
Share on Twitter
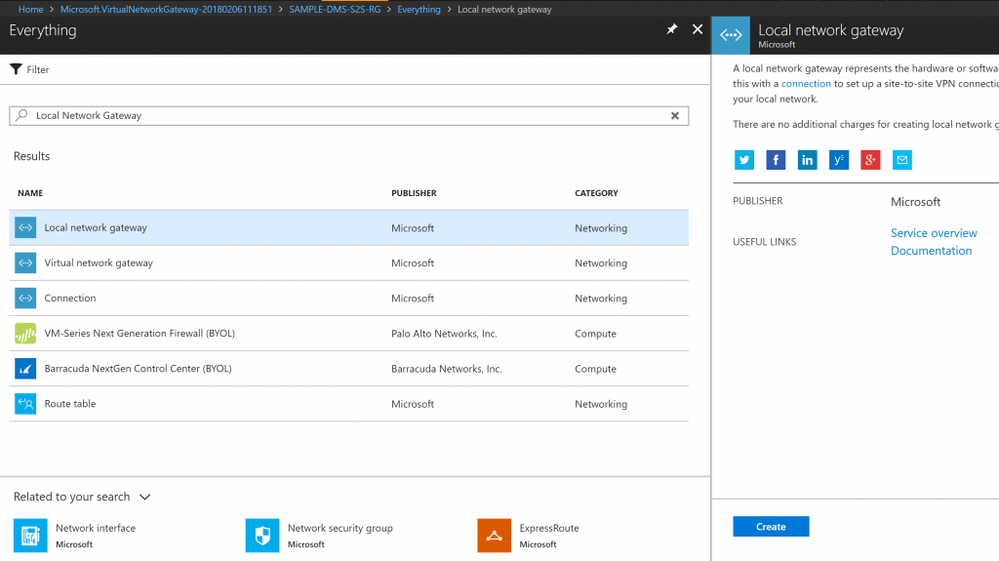[744, 160]
